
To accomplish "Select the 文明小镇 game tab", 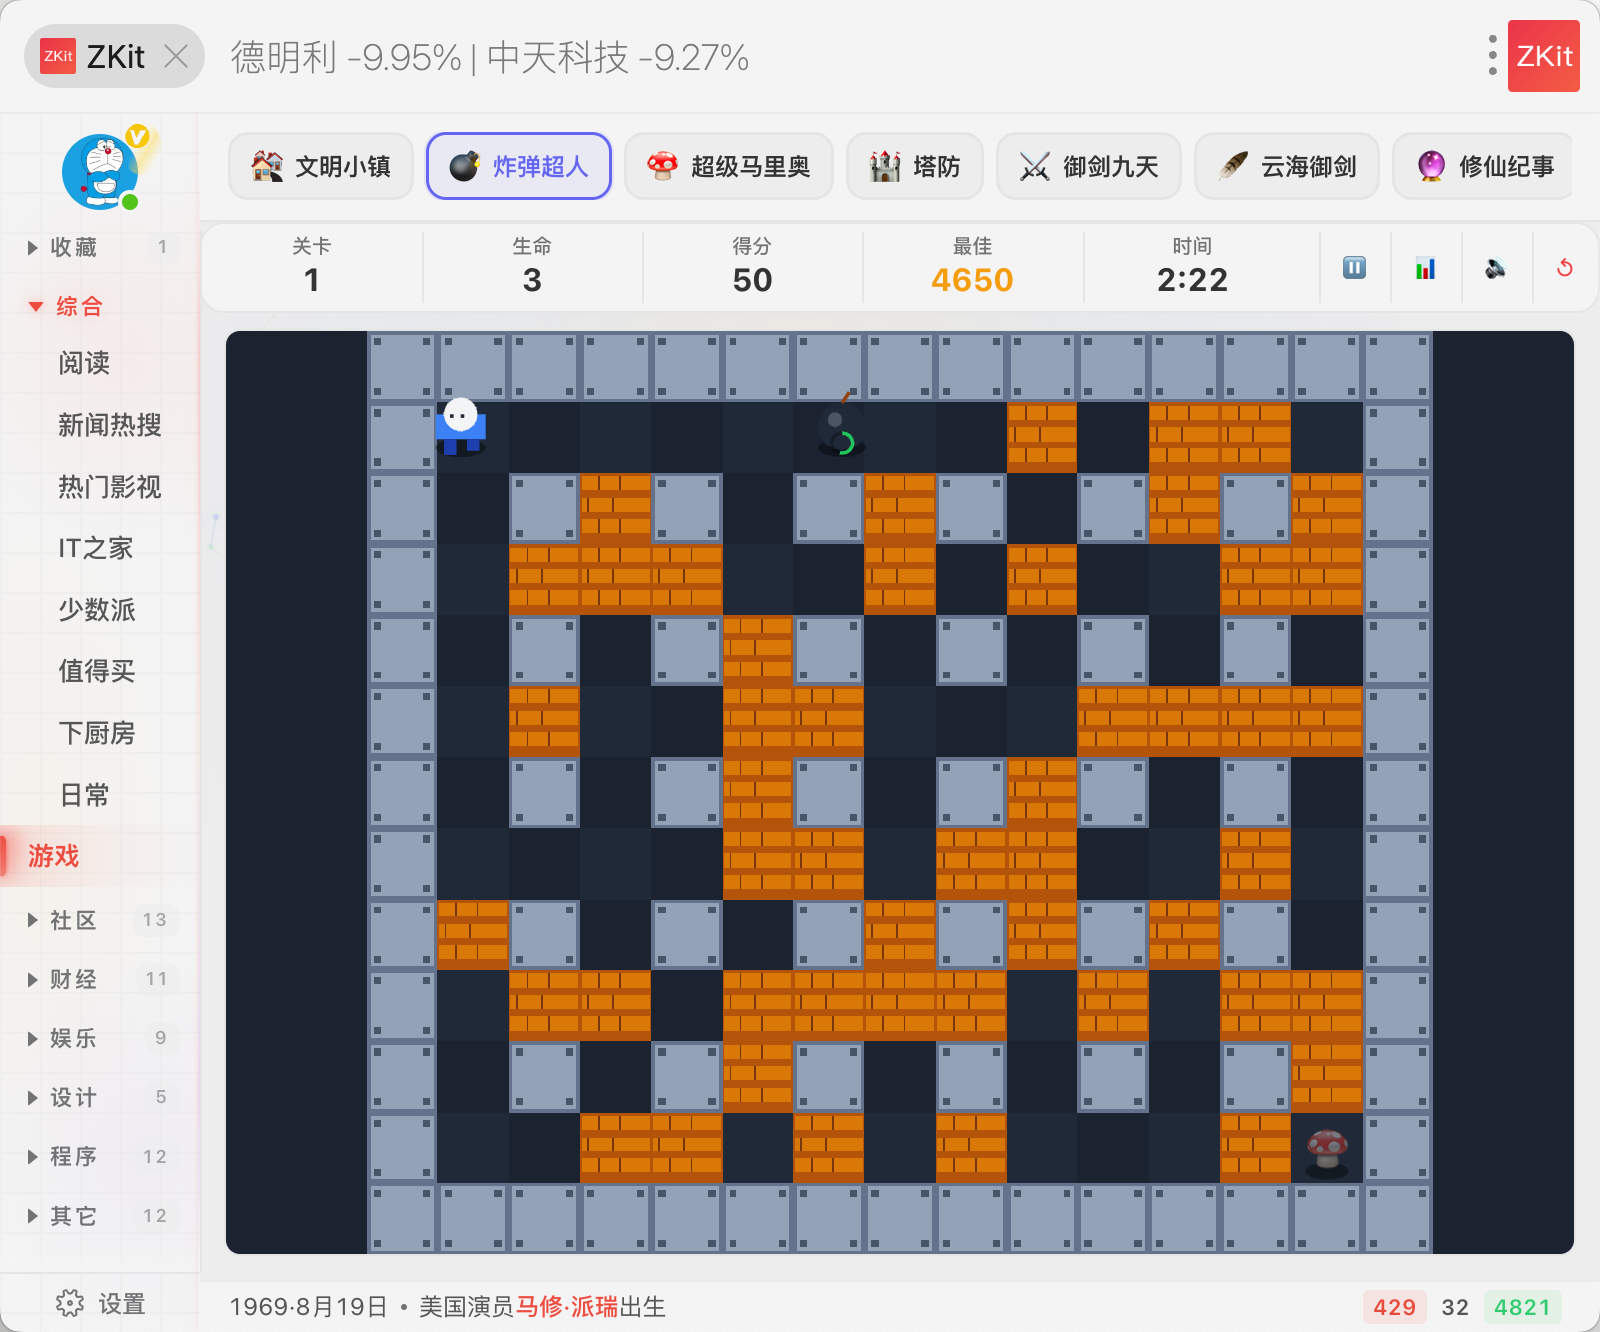I will (321, 166).
